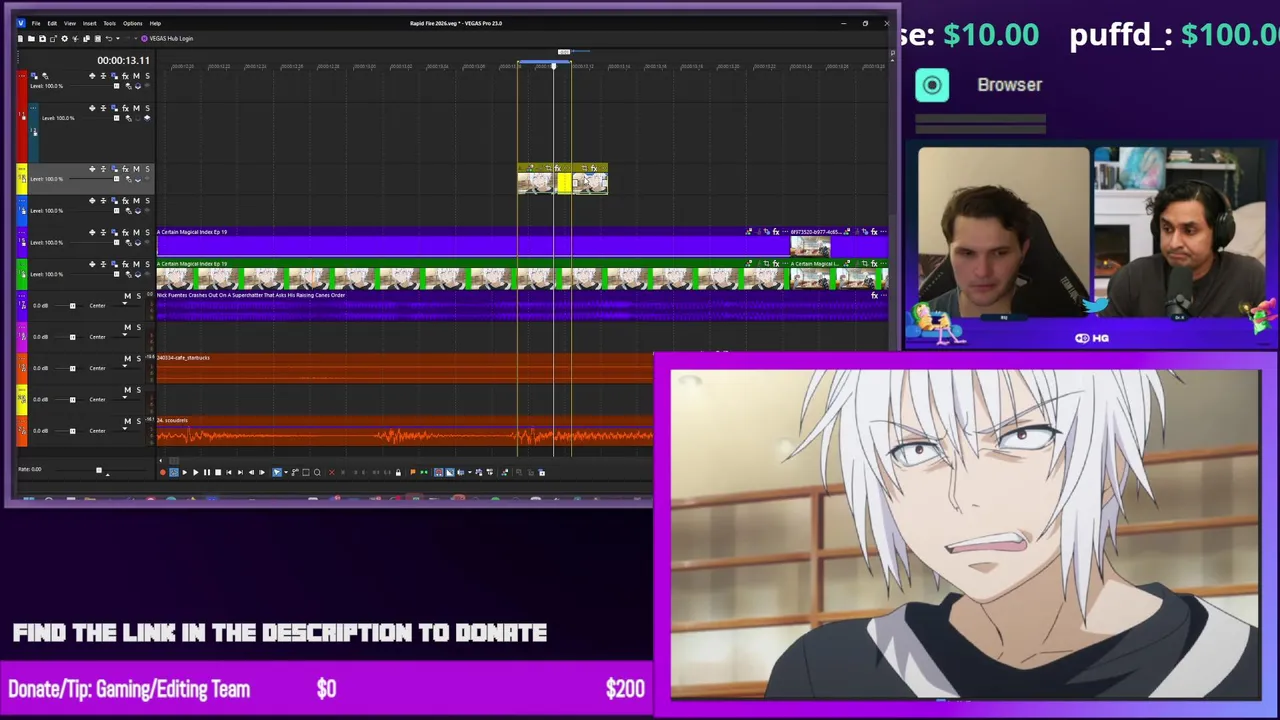The height and width of the screenshot is (720, 1280).
Task: Insert a region with green markers icon
Action: point(424,472)
